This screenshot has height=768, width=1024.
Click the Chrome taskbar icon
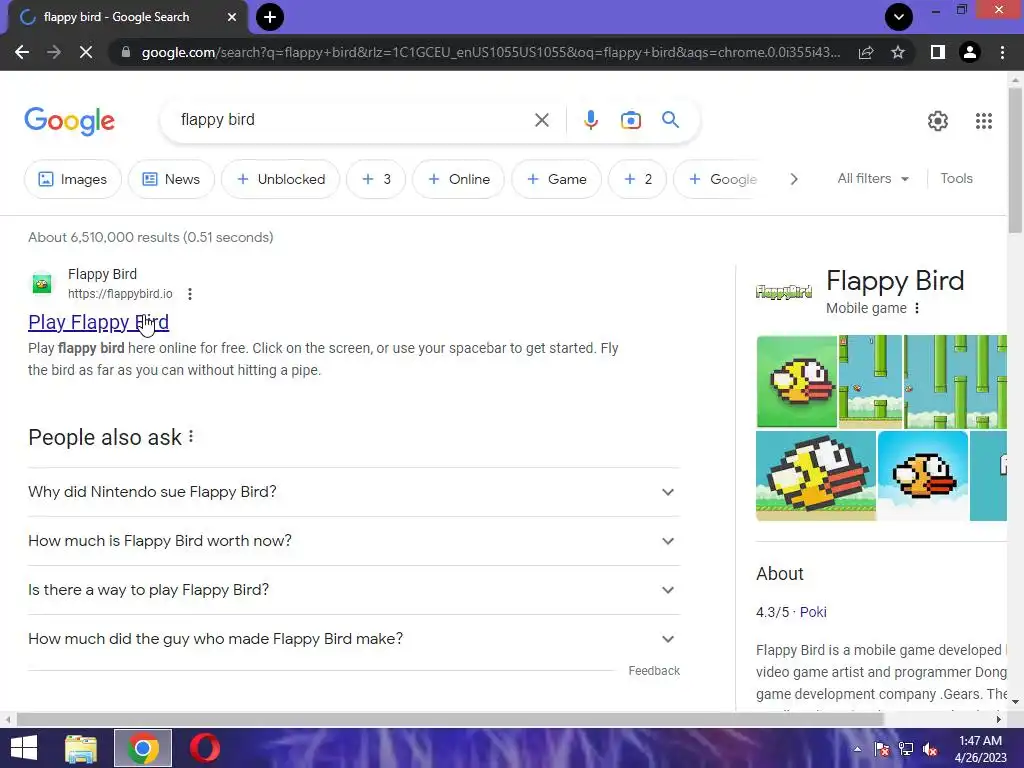coord(143,748)
